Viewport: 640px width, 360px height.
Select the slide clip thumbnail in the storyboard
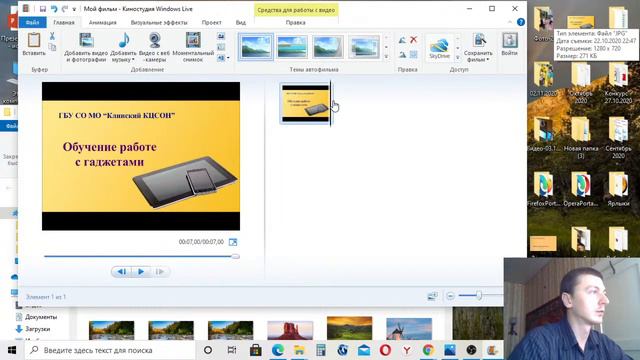(305, 103)
